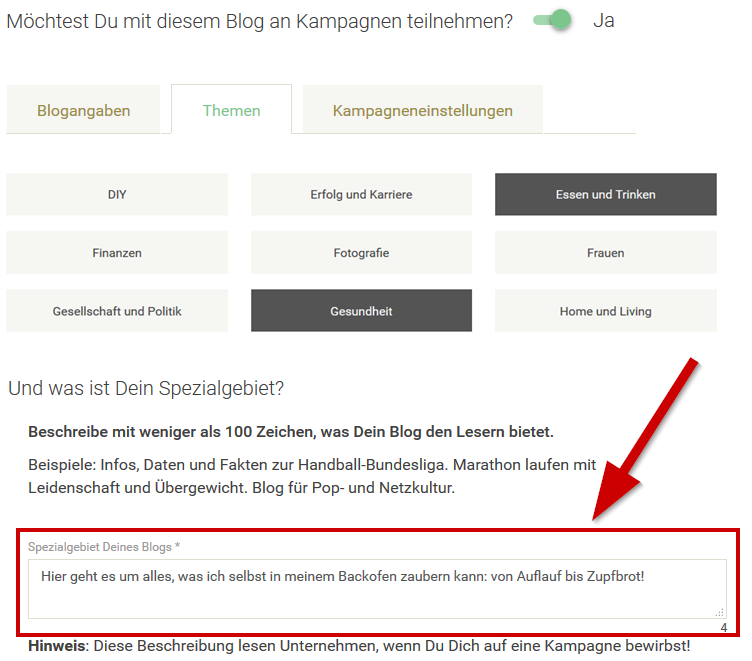
Task: Toggle the campaign participation switch
Action: [552, 21]
